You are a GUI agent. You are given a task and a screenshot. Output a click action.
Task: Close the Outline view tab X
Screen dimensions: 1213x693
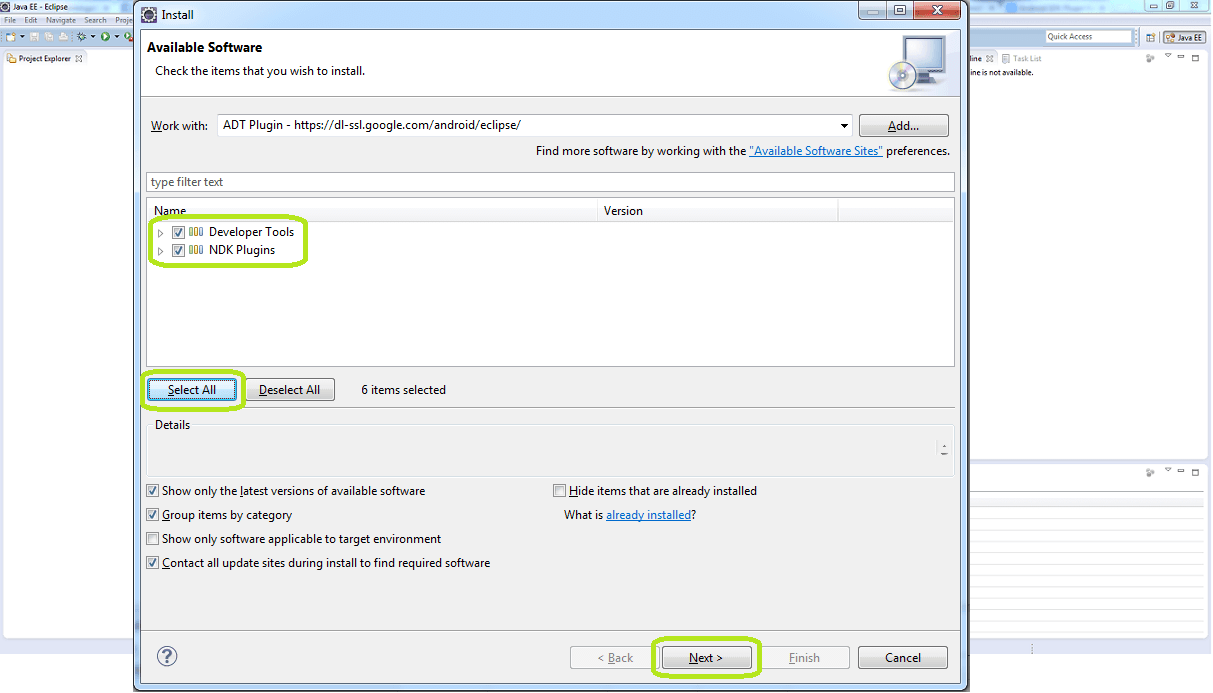(990, 58)
